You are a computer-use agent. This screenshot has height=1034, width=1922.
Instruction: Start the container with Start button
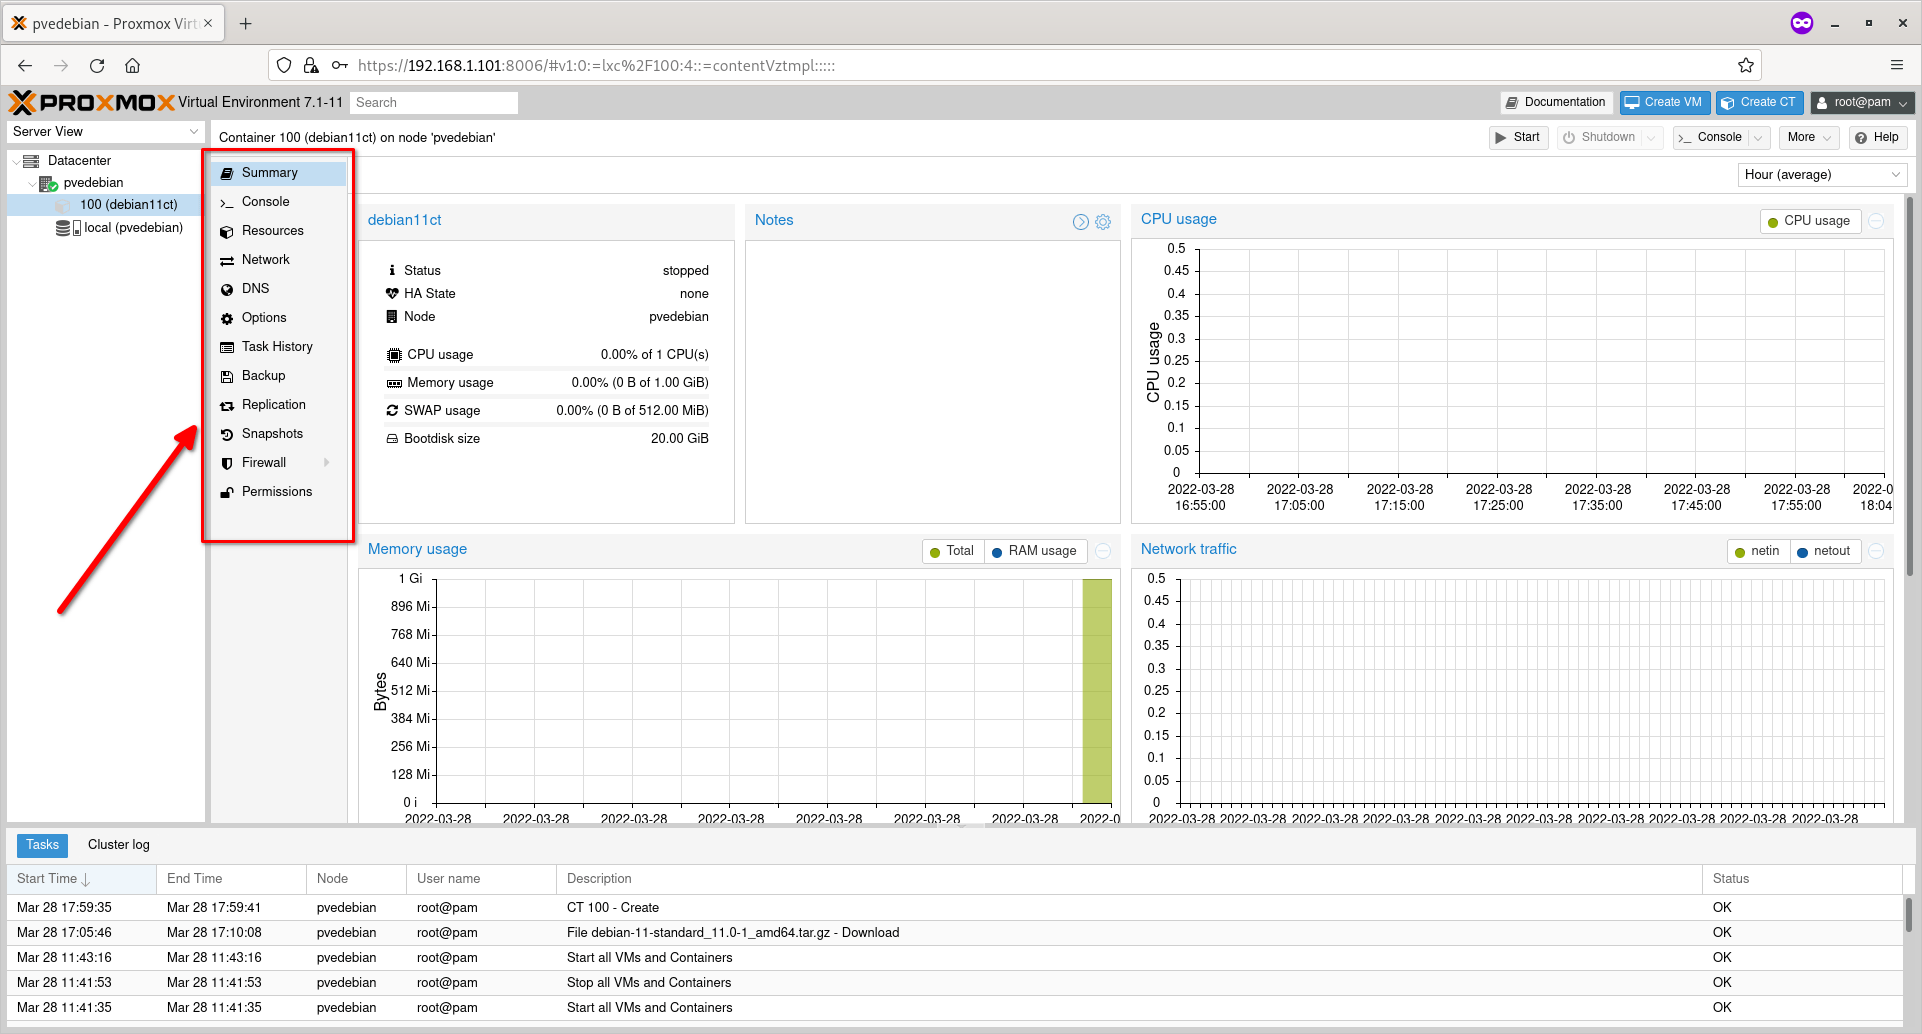tap(1518, 138)
